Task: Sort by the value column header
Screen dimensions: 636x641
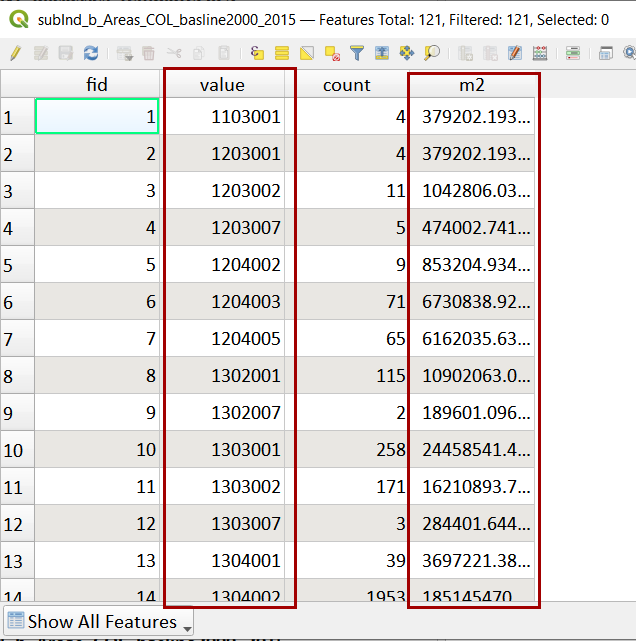Action: pos(222,85)
